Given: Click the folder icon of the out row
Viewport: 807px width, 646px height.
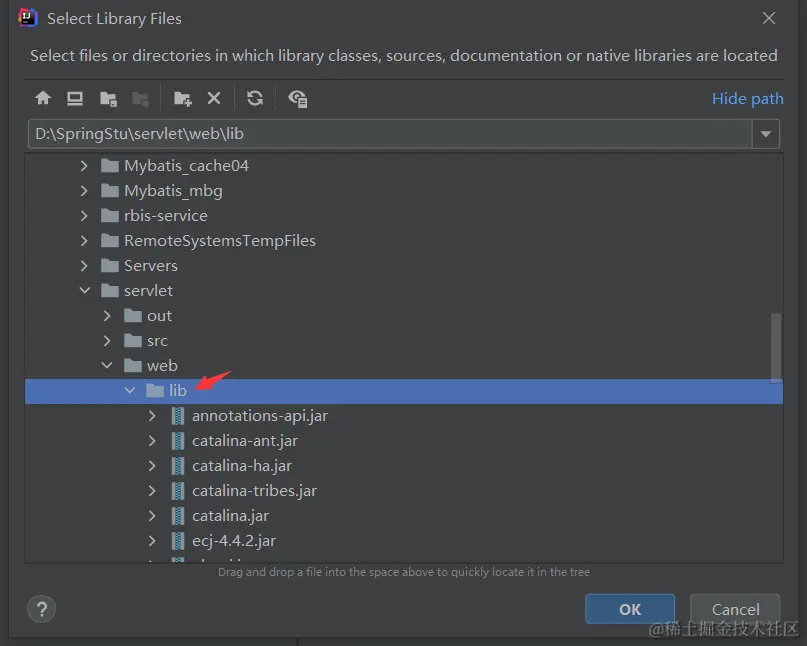Looking at the screenshot, I should [x=133, y=316].
